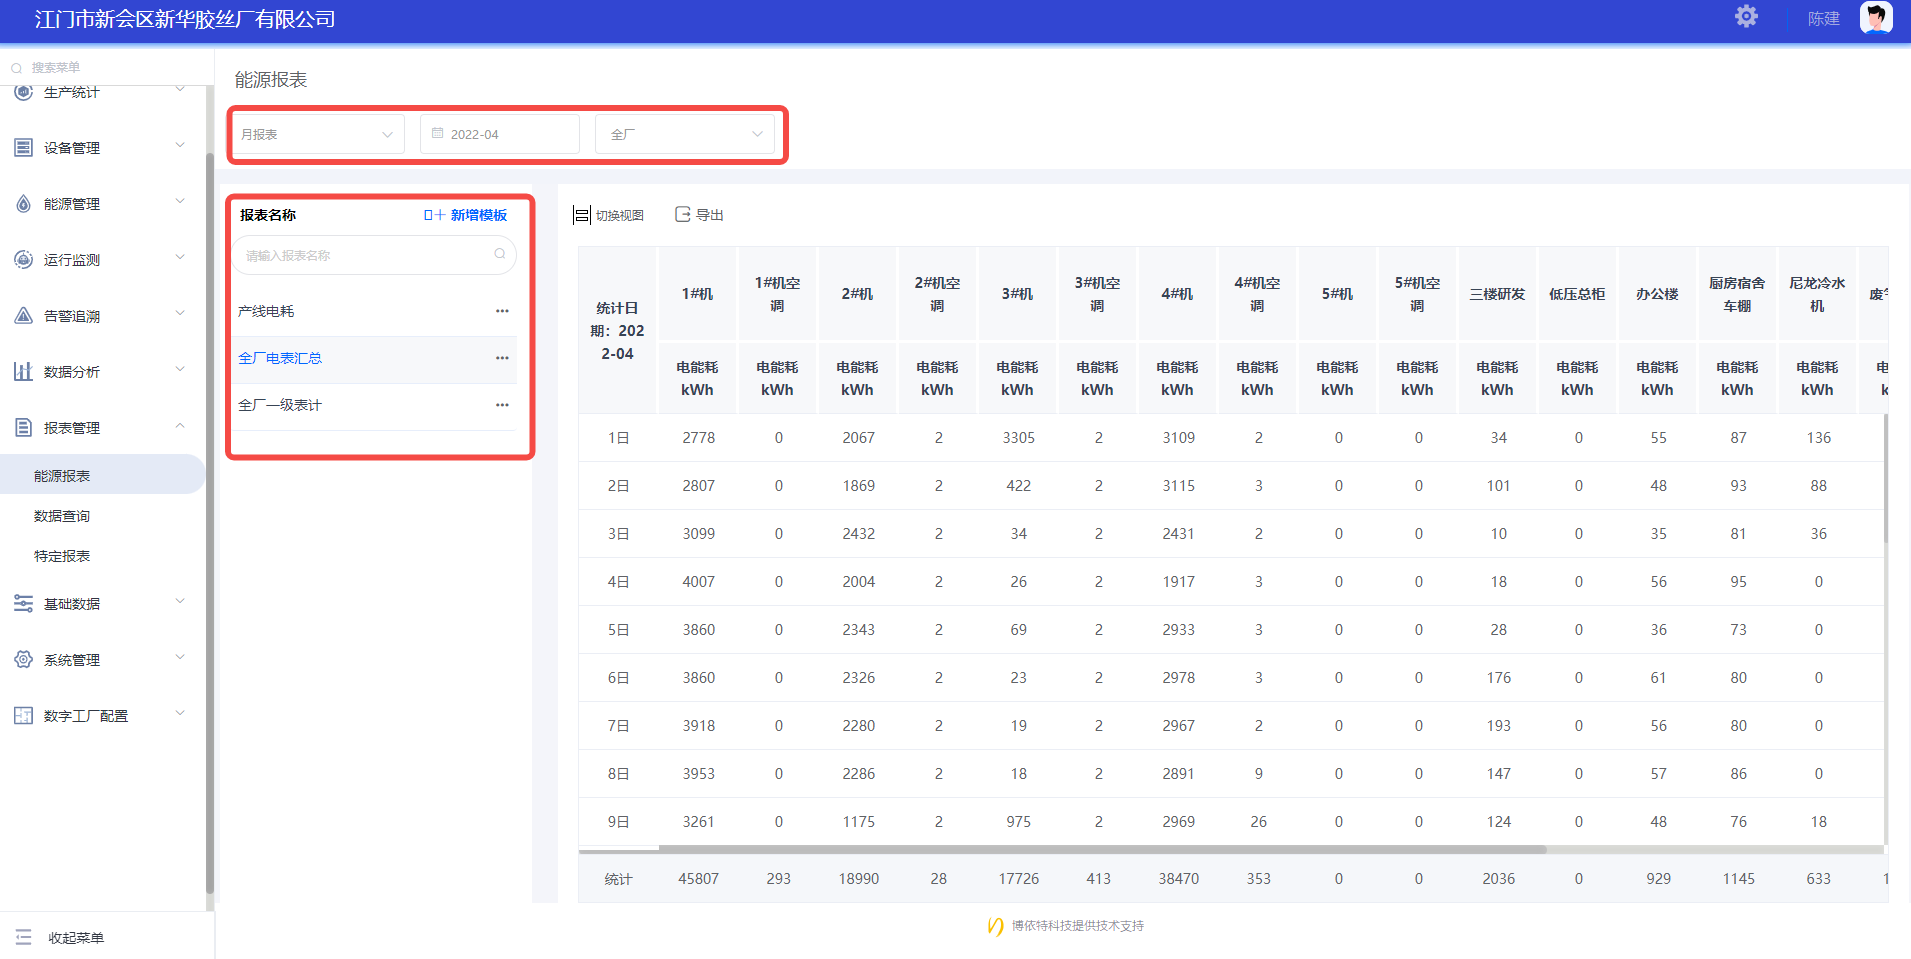The image size is (1911, 959).
Task: Click the 新增模板 add template button
Action: (x=466, y=215)
